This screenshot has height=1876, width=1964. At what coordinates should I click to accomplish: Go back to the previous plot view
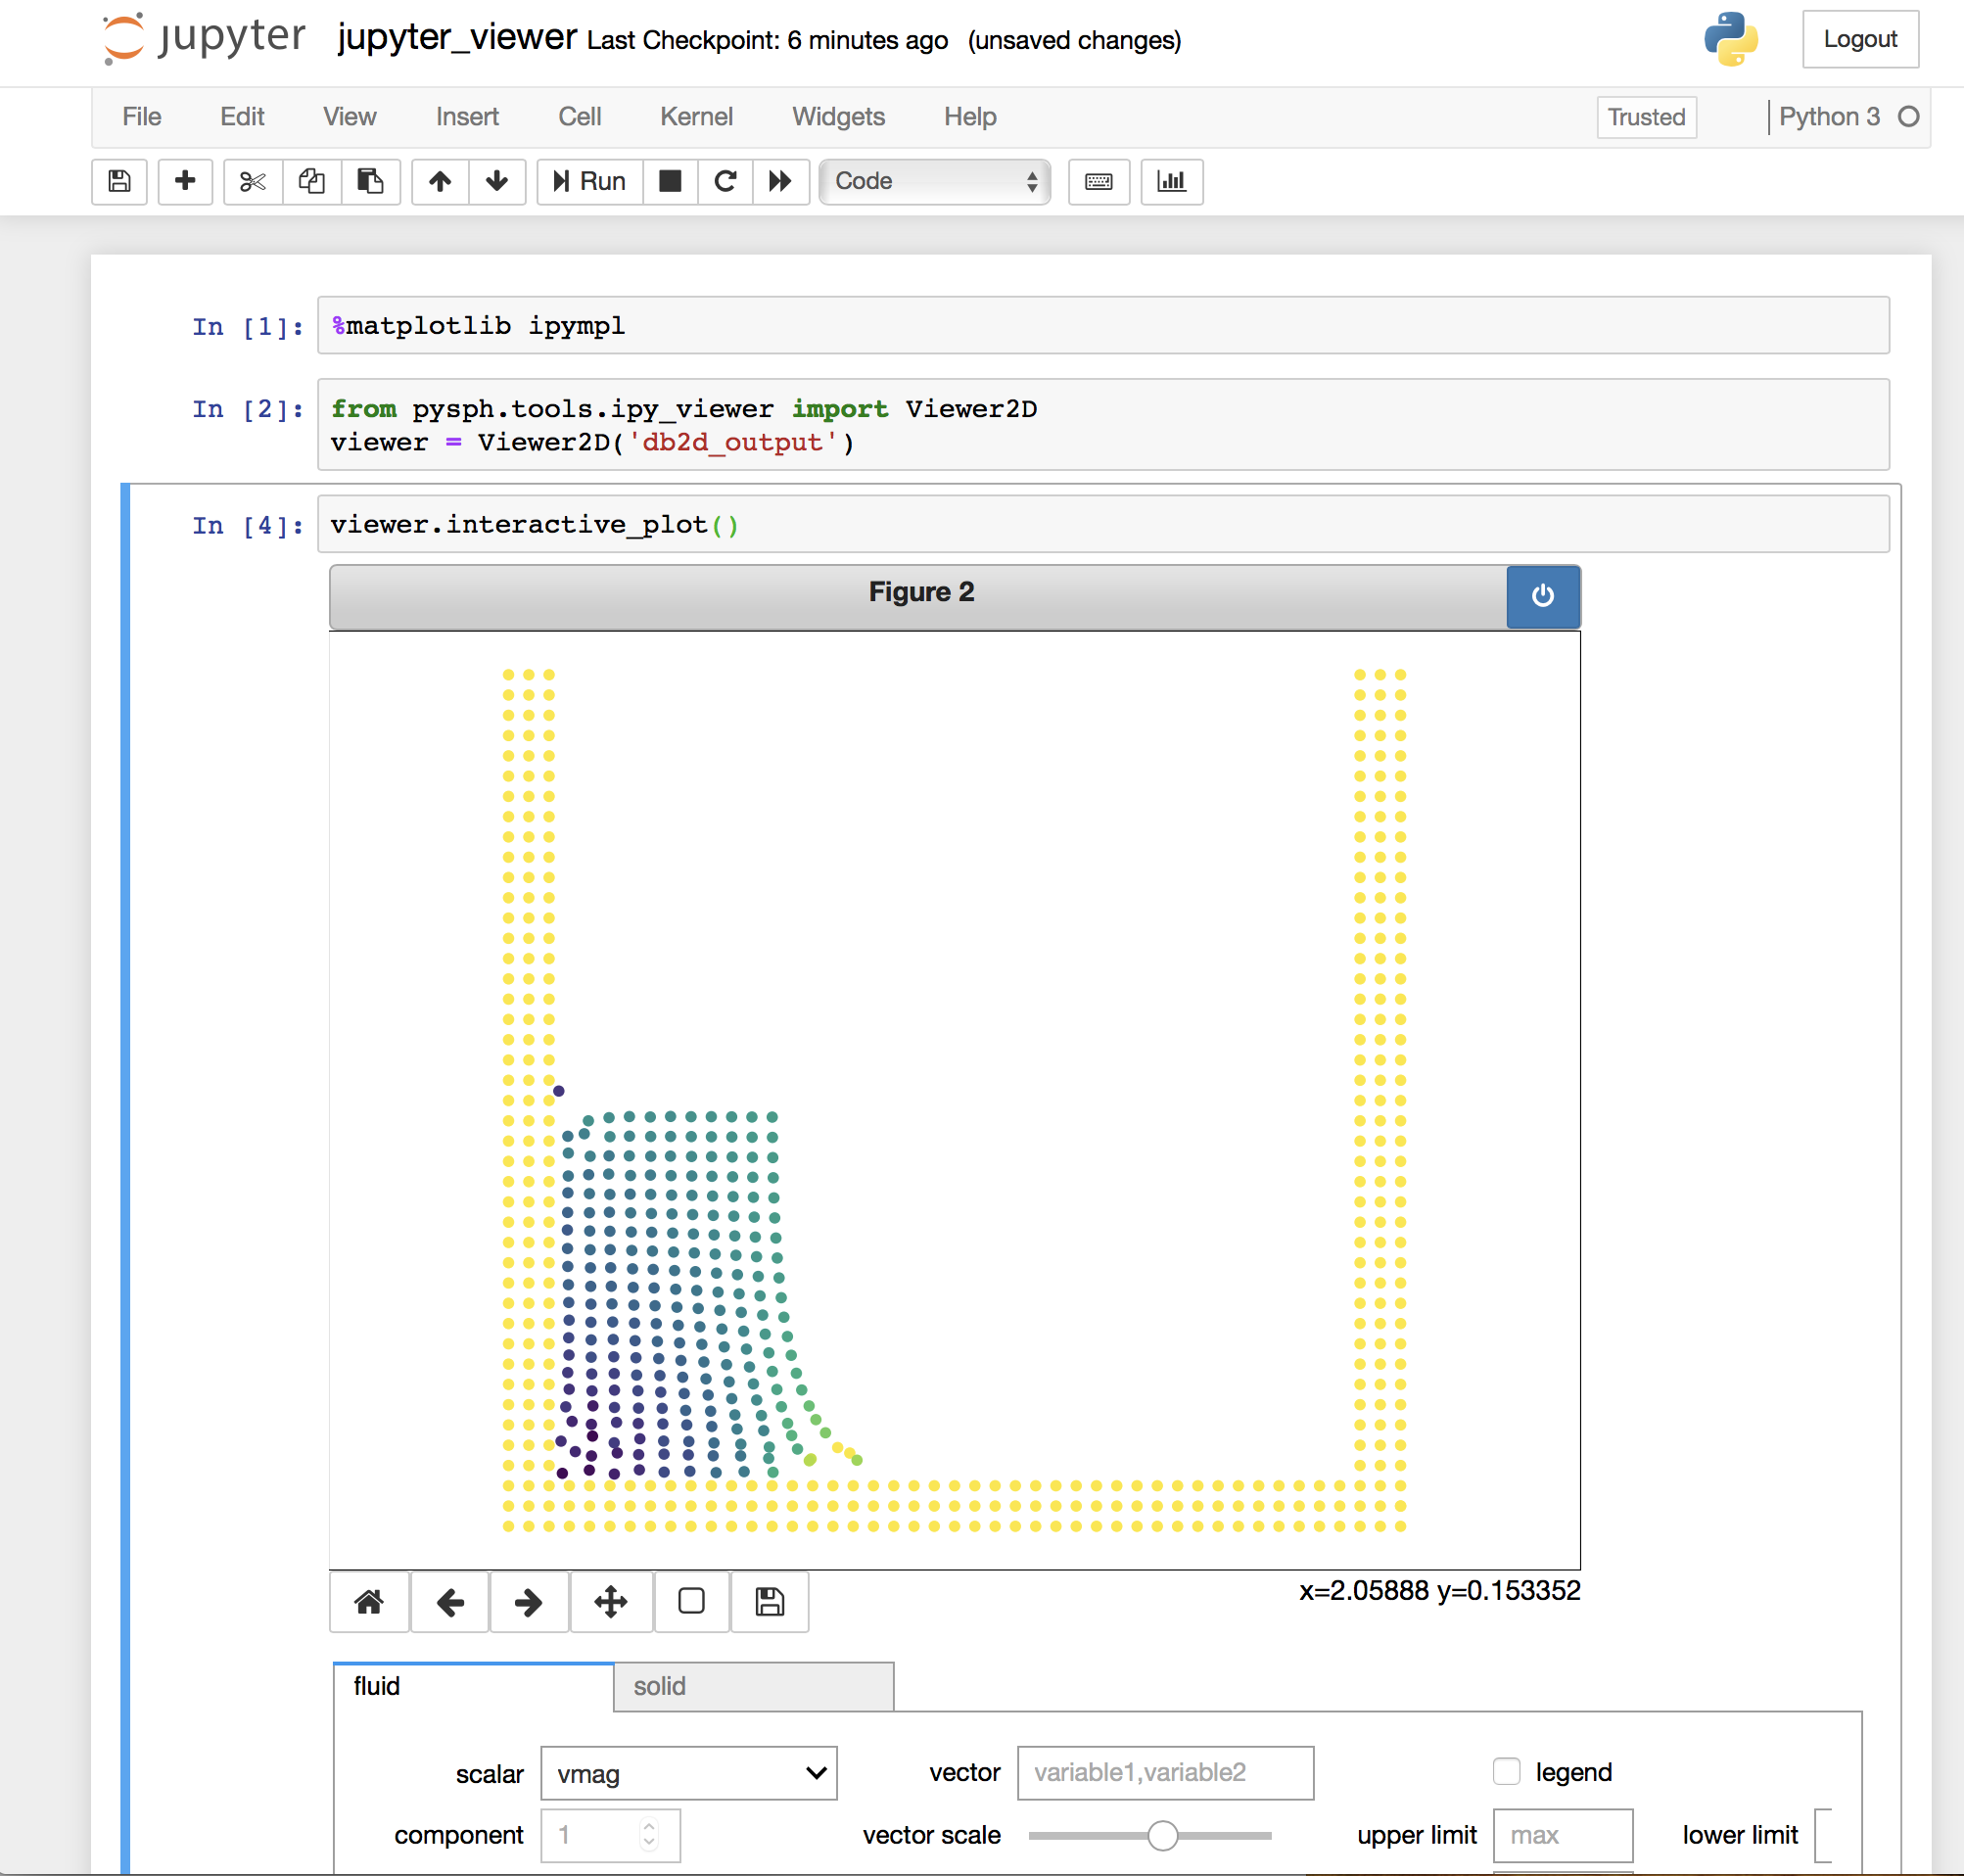pos(450,1602)
